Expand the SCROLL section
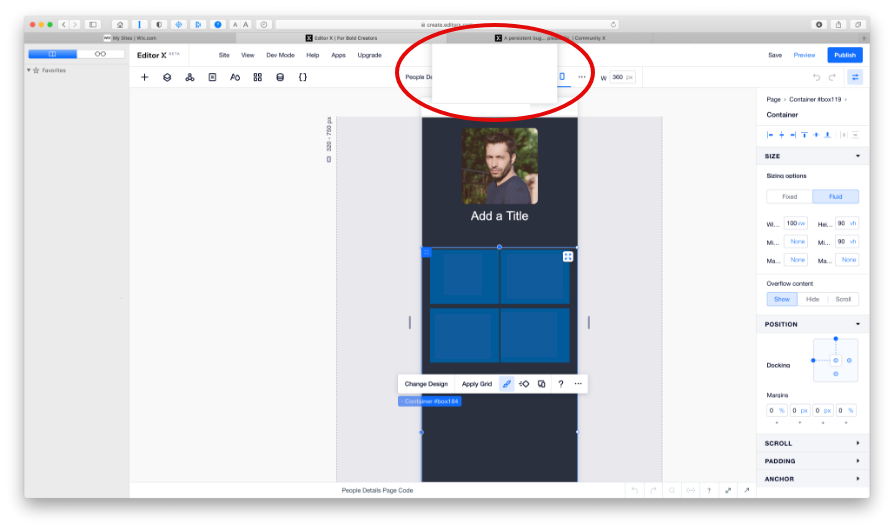 coord(858,443)
